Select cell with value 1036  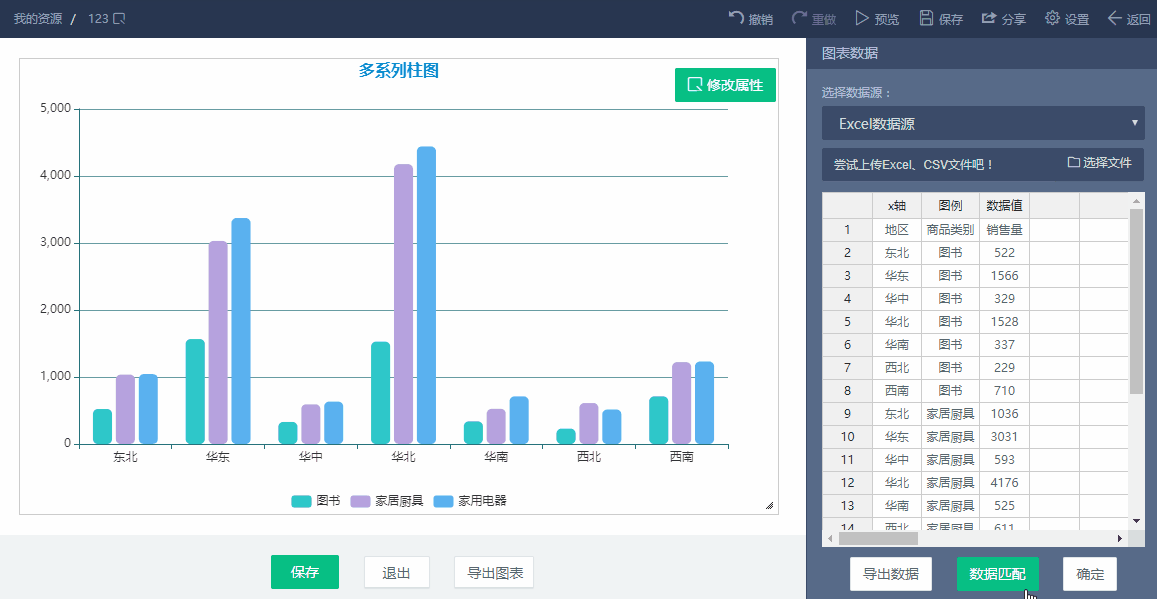point(1004,413)
